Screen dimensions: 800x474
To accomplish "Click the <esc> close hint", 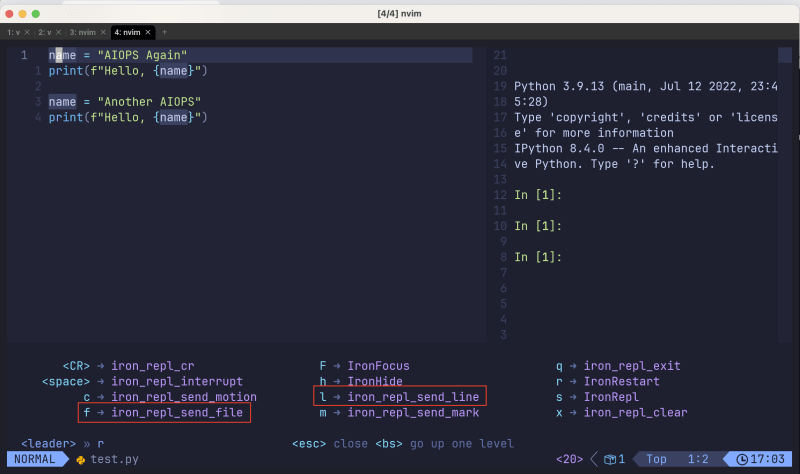I will tap(330, 444).
